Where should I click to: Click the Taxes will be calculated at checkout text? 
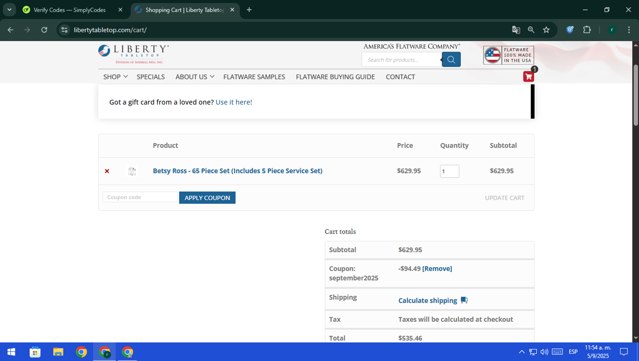pos(456,319)
